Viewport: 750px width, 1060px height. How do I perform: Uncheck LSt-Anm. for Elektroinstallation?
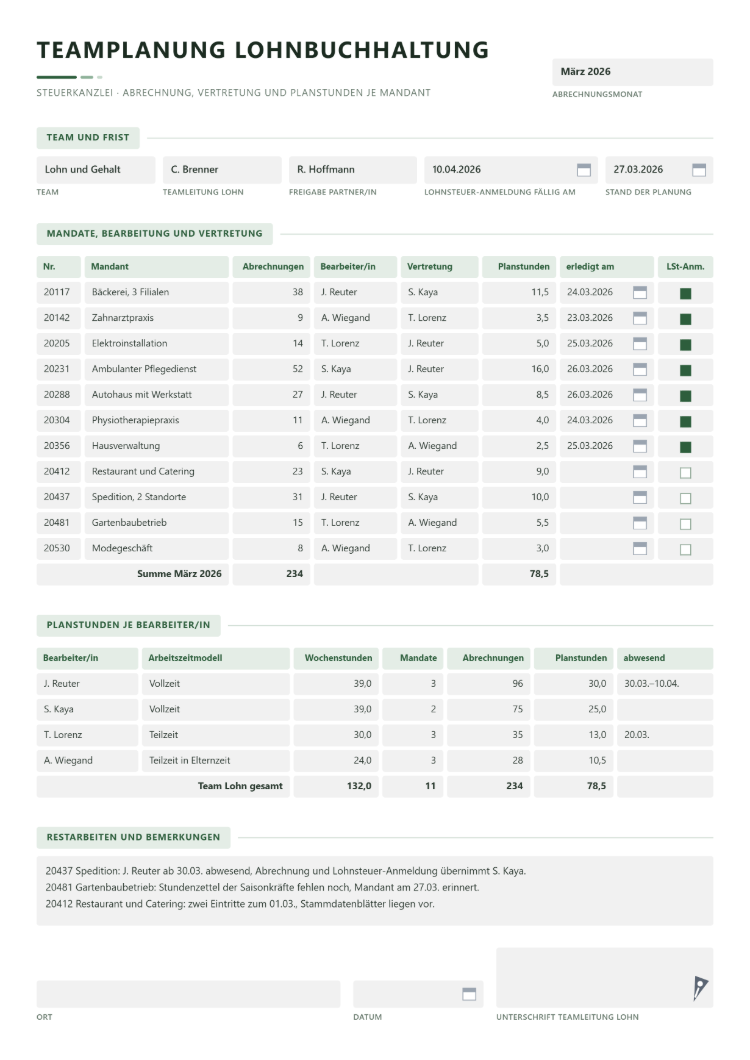pos(686,345)
